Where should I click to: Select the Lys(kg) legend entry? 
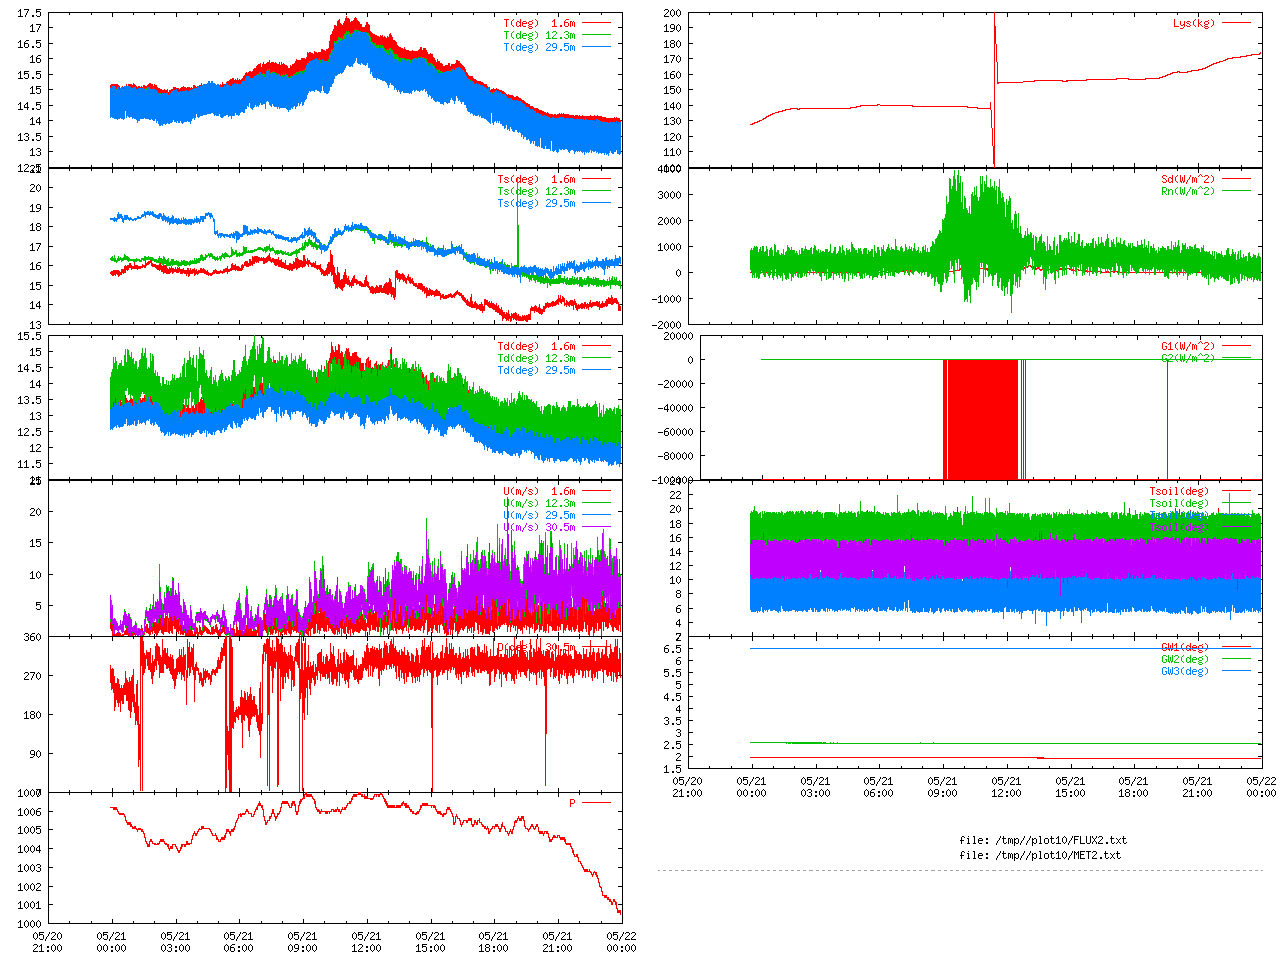coord(1194,23)
